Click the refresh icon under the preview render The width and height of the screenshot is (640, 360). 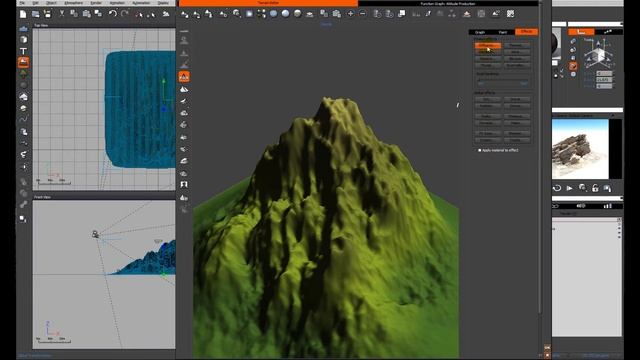[x=557, y=188]
